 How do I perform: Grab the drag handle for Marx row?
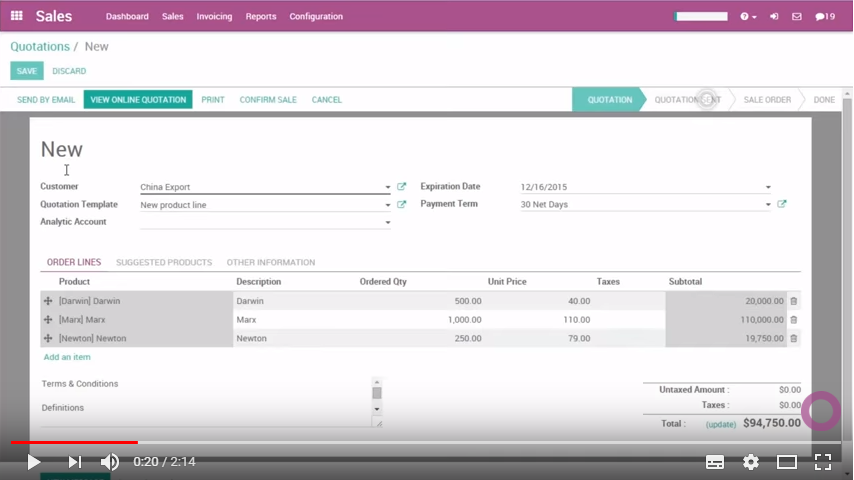tap(48, 320)
